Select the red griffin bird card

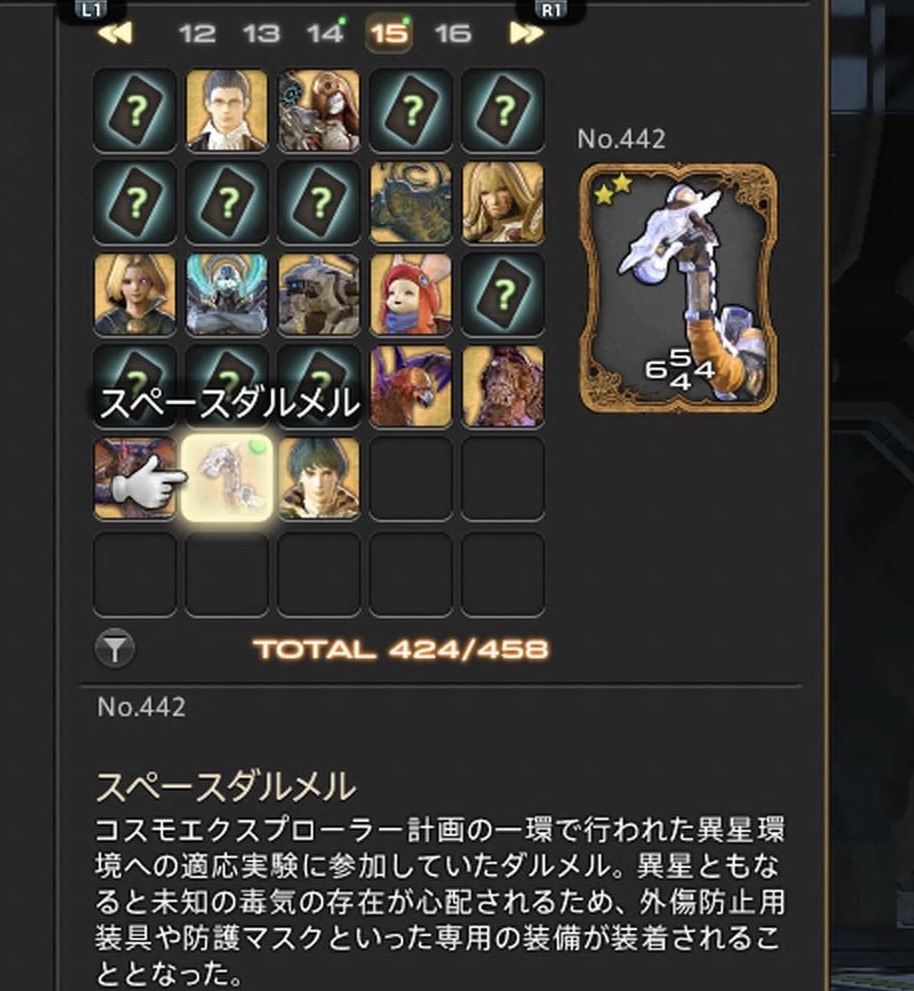pyautogui.click(x=411, y=386)
